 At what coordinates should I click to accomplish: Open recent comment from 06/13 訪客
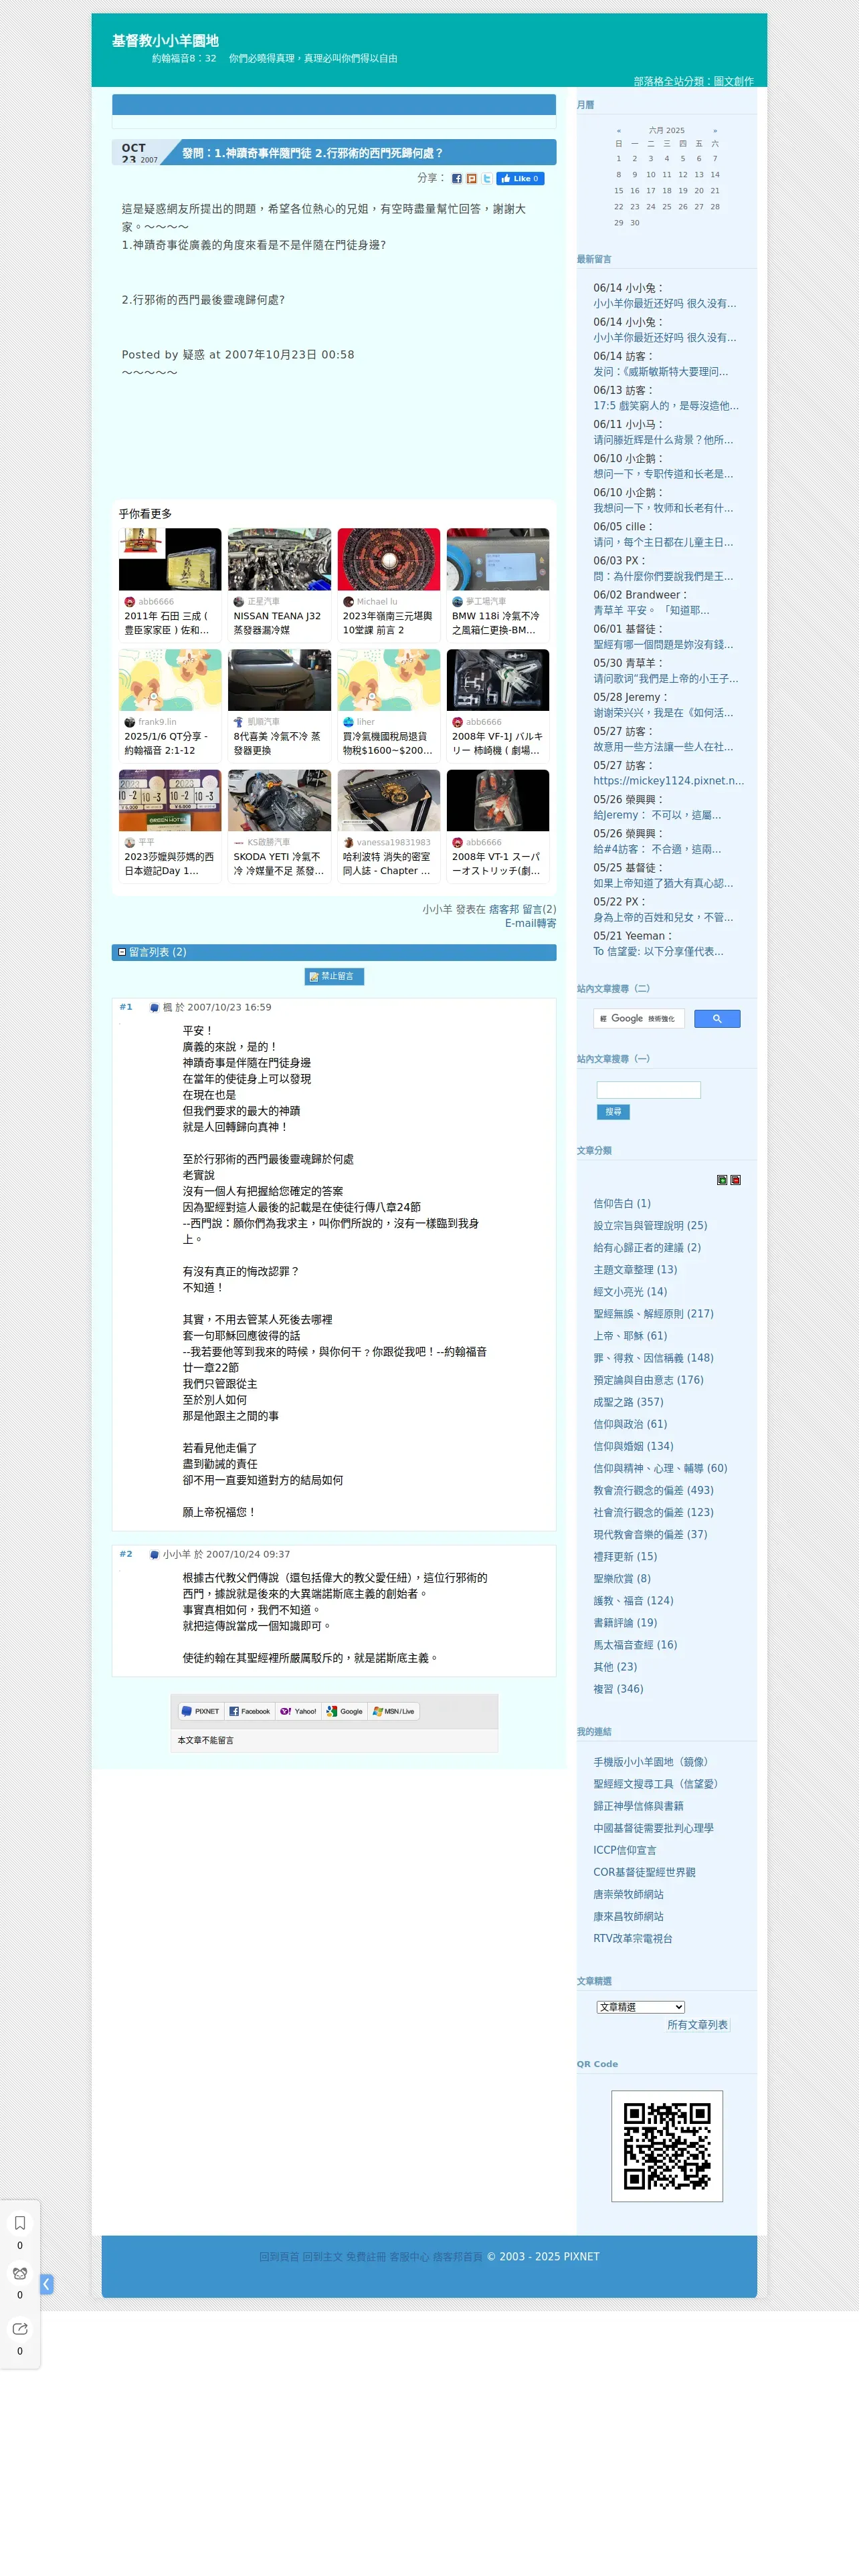[665, 406]
